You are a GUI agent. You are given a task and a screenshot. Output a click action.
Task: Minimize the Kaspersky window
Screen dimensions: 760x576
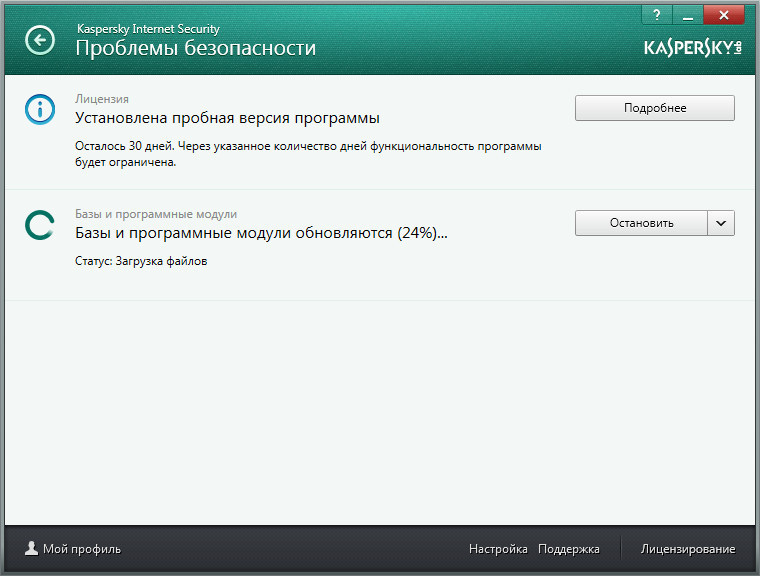pyautogui.click(x=687, y=14)
